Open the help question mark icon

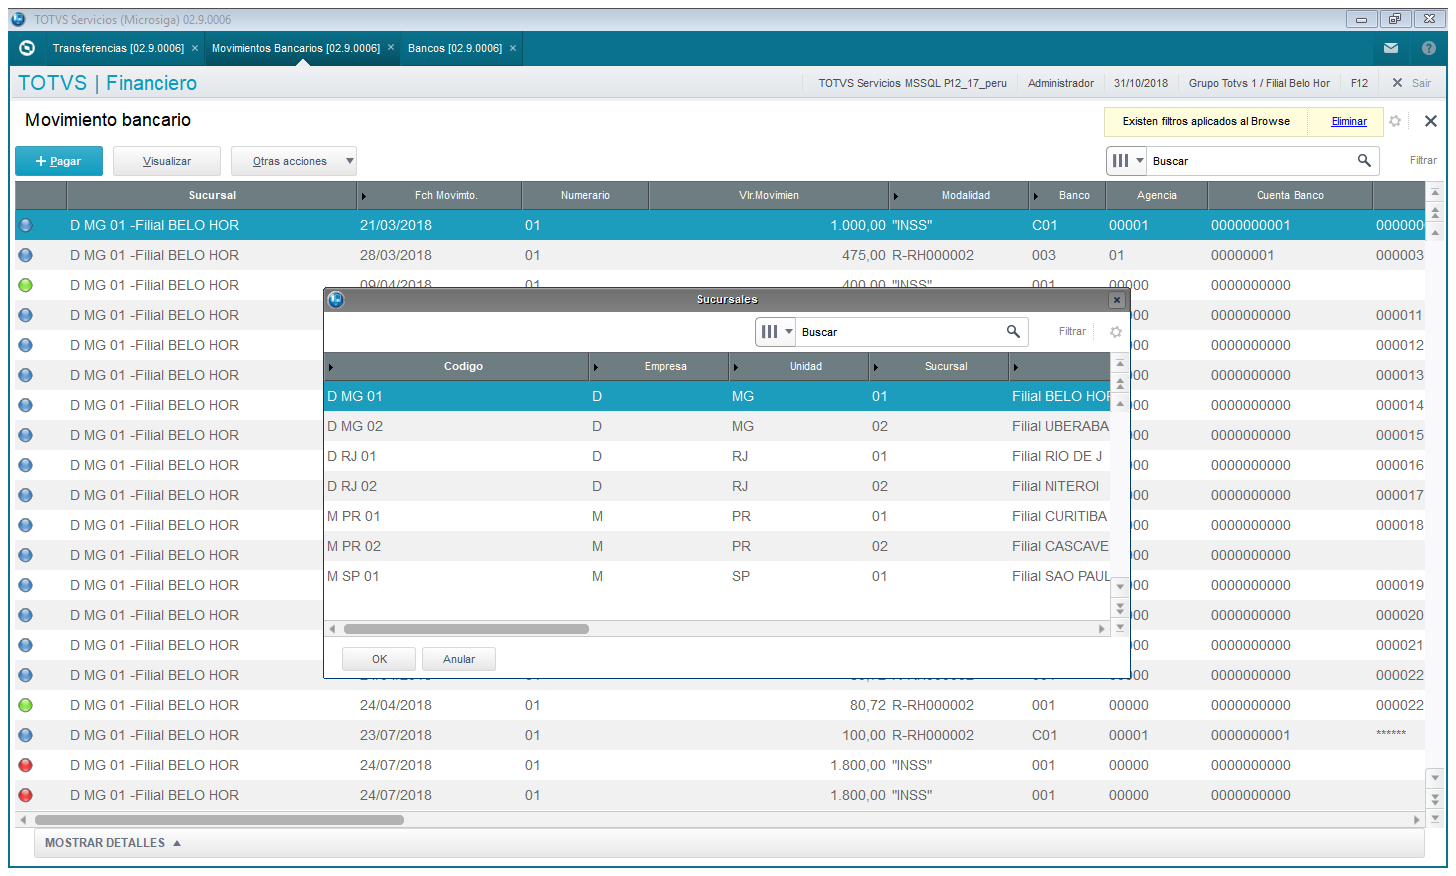[x=1429, y=48]
